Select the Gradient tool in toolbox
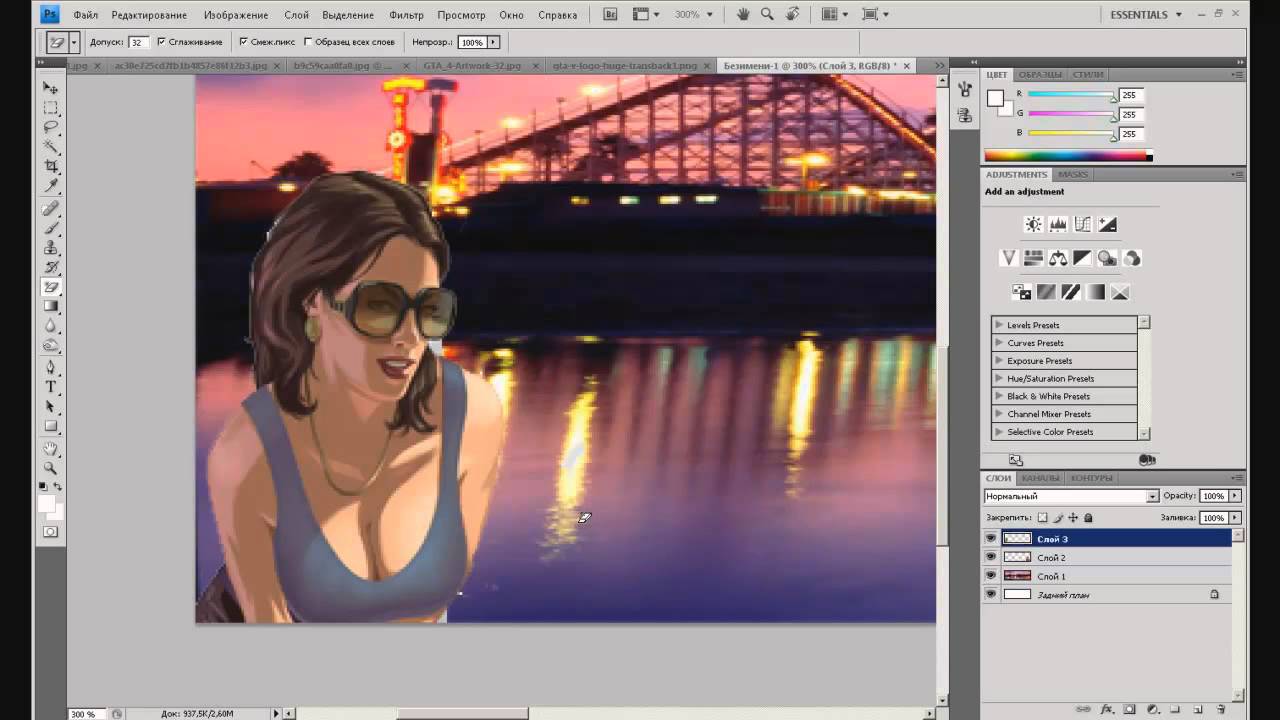Image resolution: width=1280 pixels, height=720 pixels. coord(51,307)
